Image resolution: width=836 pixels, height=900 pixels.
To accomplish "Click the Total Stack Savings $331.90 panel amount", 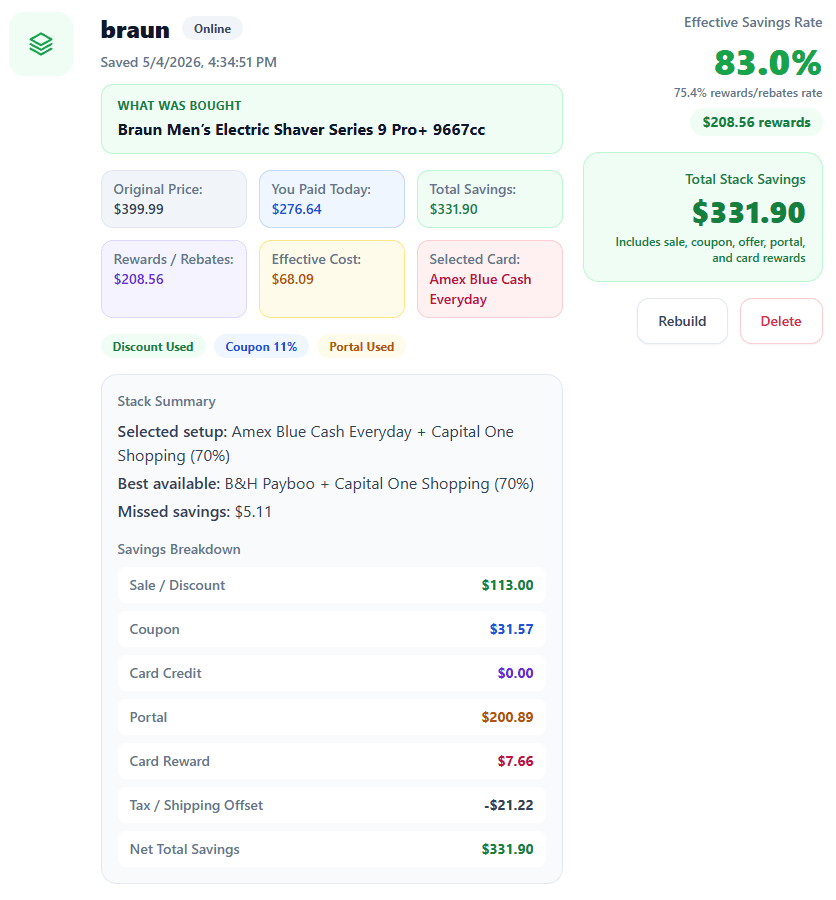I will point(749,212).
